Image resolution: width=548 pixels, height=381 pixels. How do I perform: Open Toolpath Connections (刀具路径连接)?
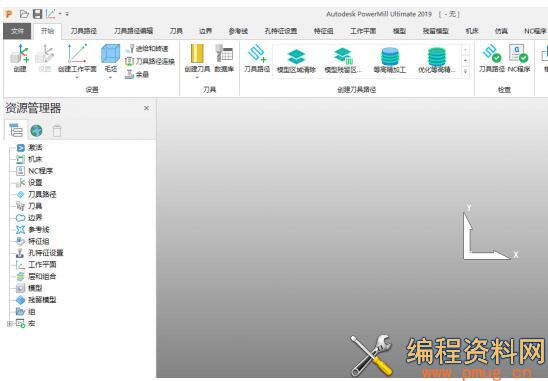click(150, 61)
